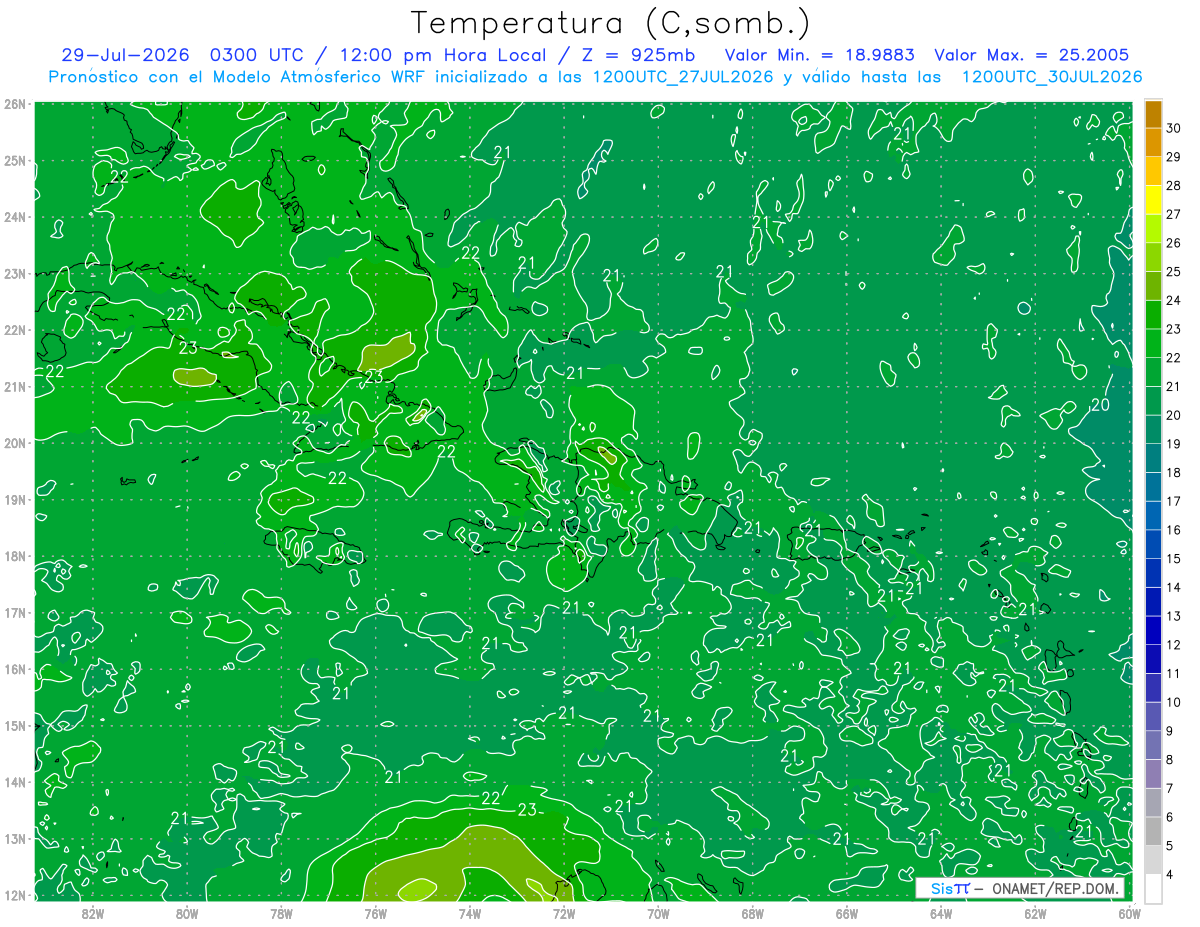
Task: Click the colorbar label '12'
Action: point(1174,645)
